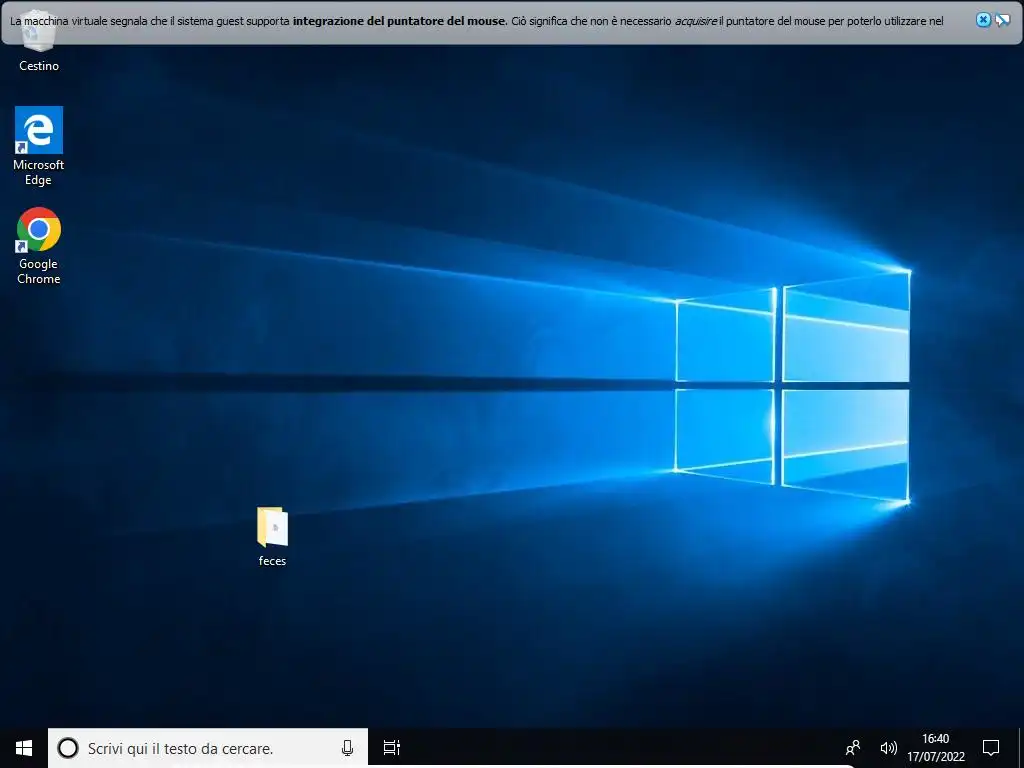Click the Cortana circle icon in search box
The height and width of the screenshot is (768, 1024).
tap(68, 748)
